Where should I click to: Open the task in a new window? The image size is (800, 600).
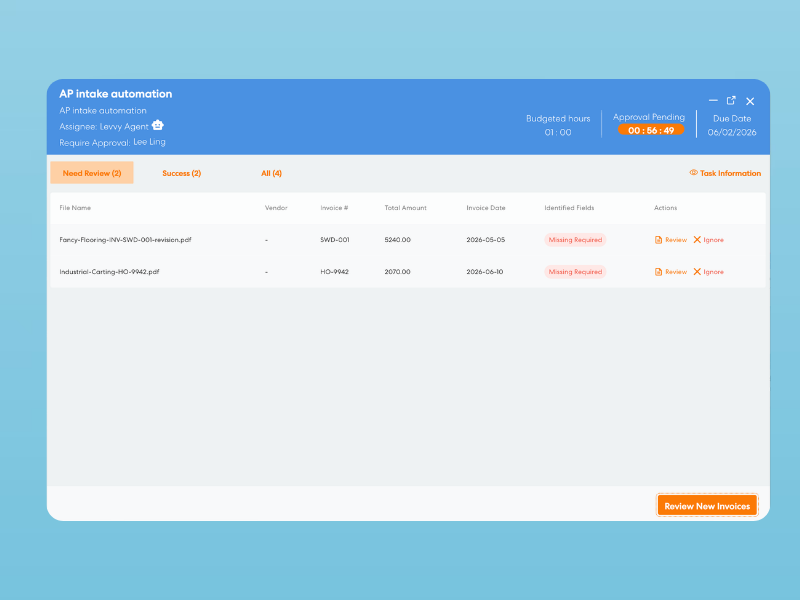click(x=731, y=101)
